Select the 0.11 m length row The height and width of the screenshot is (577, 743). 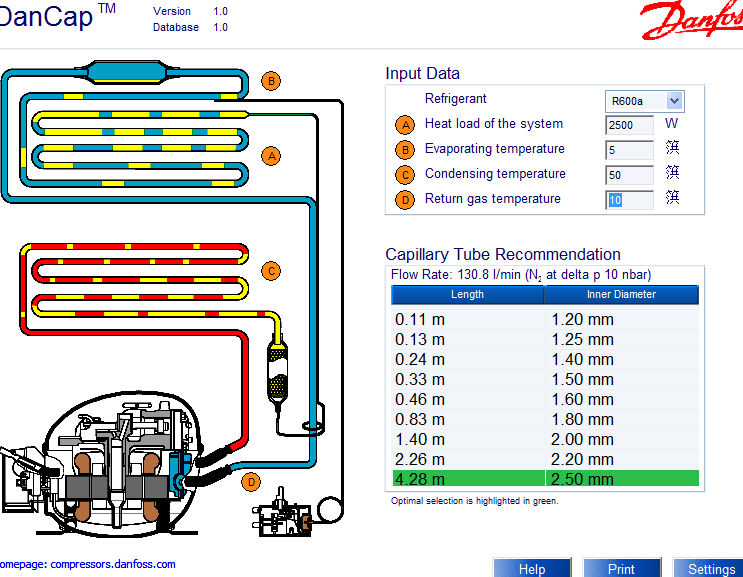(x=545, y=319)
